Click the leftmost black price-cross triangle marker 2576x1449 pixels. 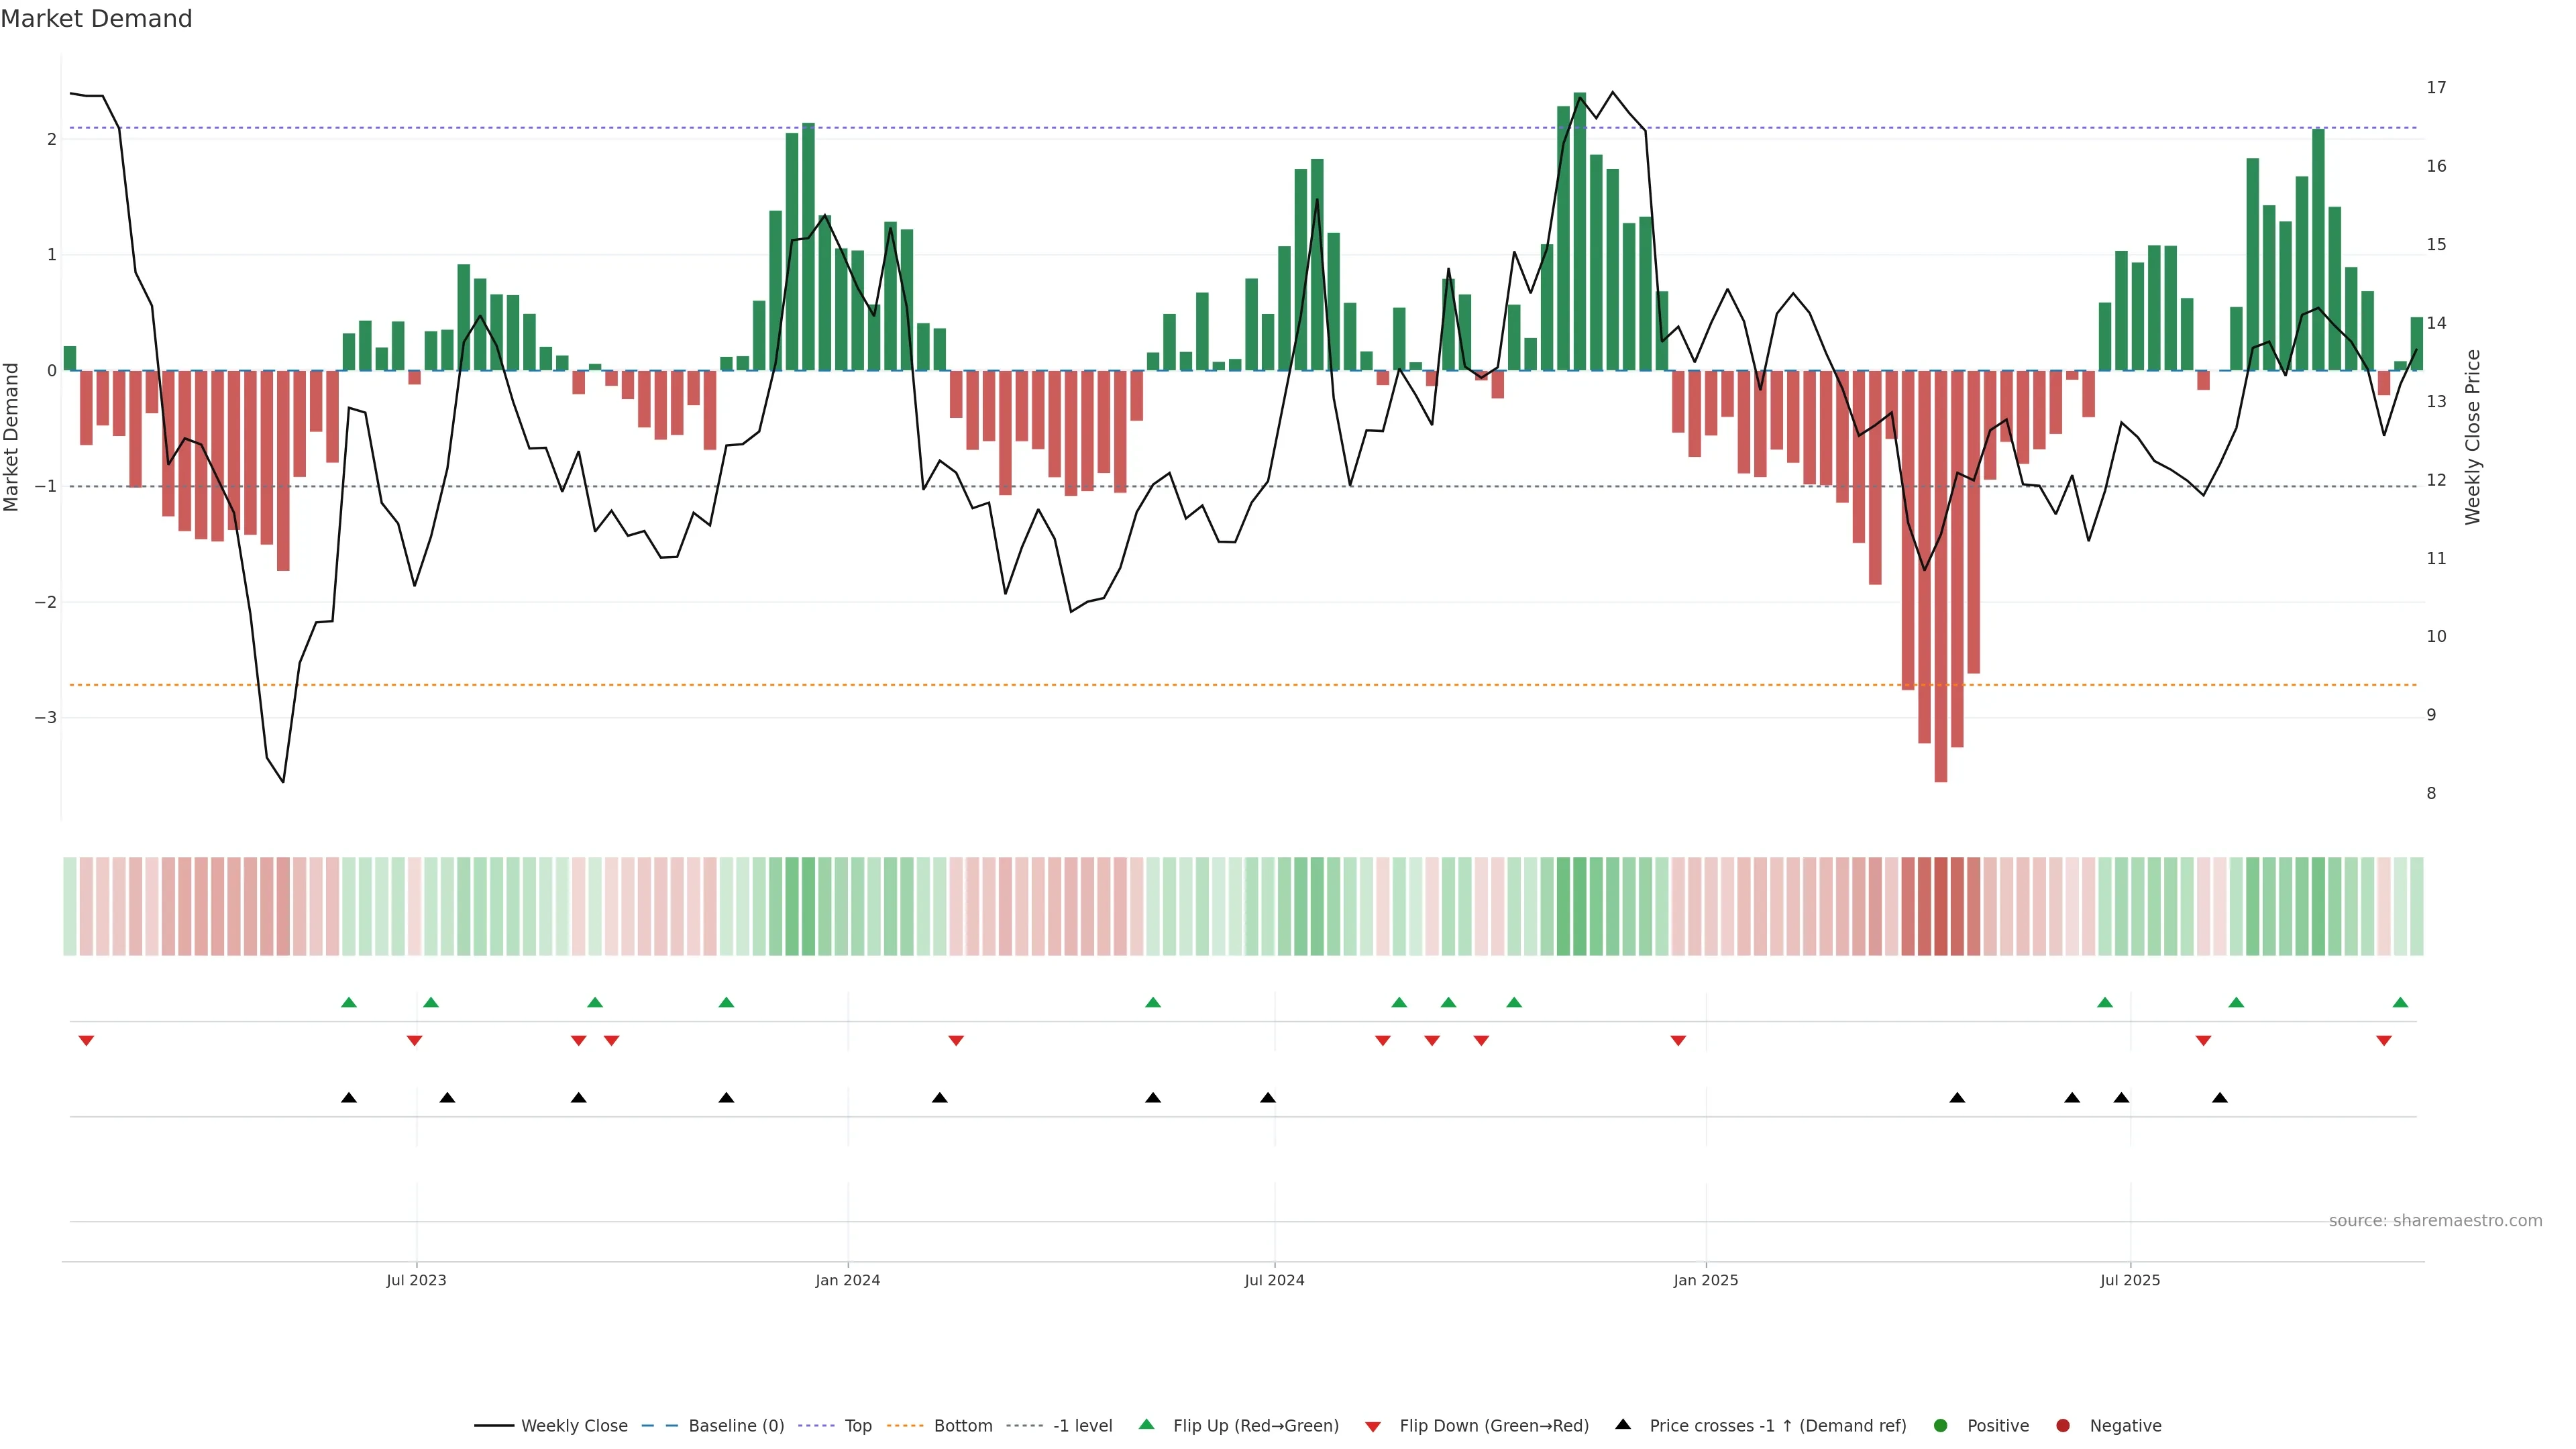pos(349,1098)
